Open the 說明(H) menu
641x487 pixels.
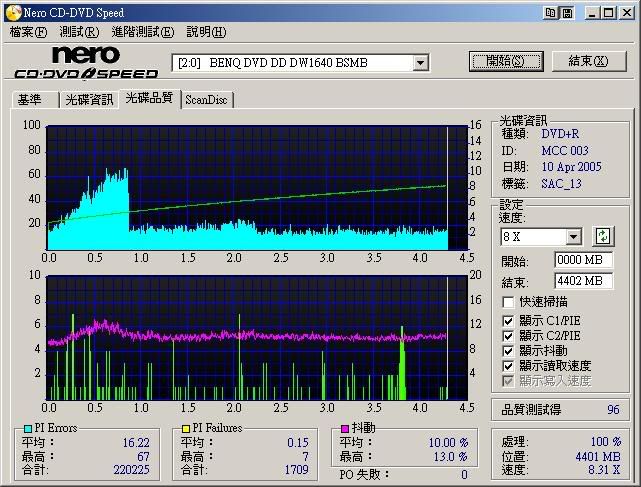206,32
